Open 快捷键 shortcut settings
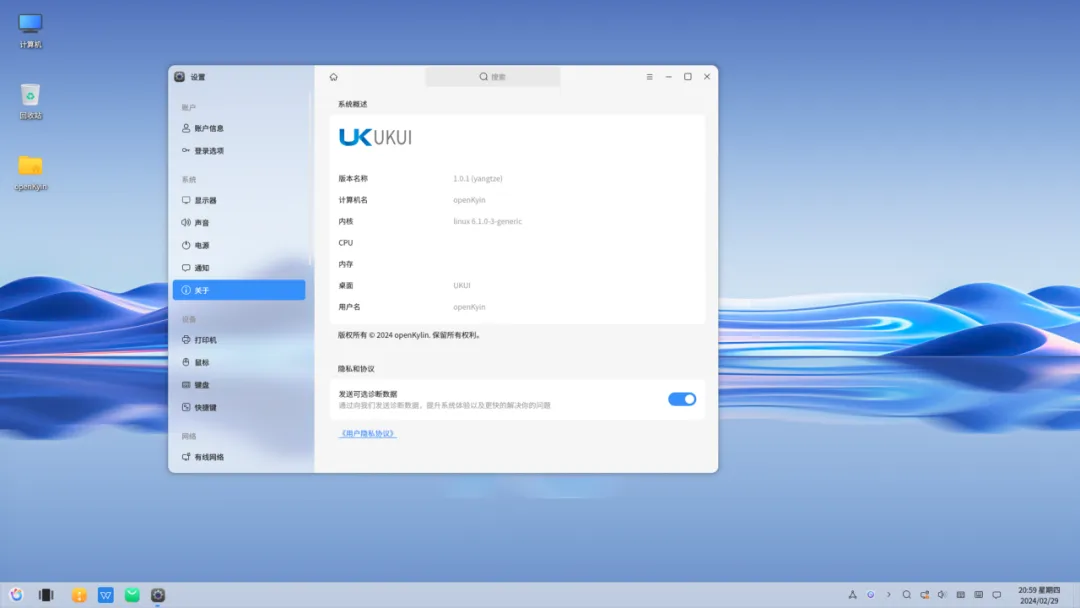Image resolution: width=1080 pixels, height=608 pixels. [x=239, y=408]
